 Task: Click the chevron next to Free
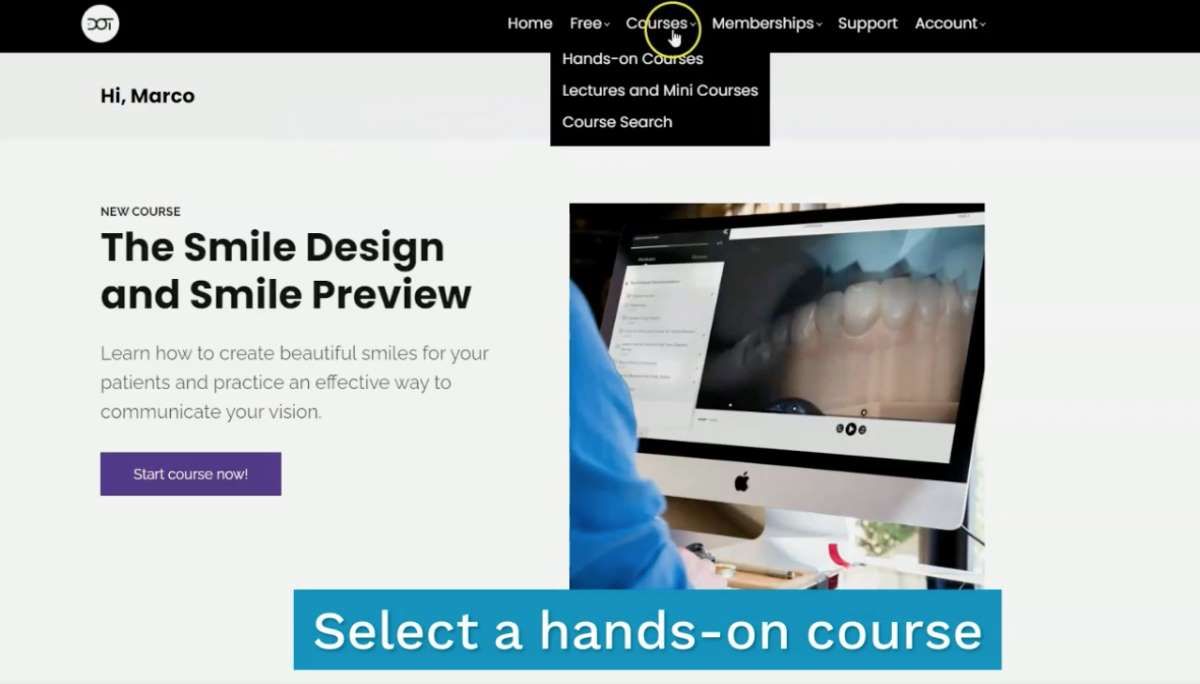[x=607, y=25]
